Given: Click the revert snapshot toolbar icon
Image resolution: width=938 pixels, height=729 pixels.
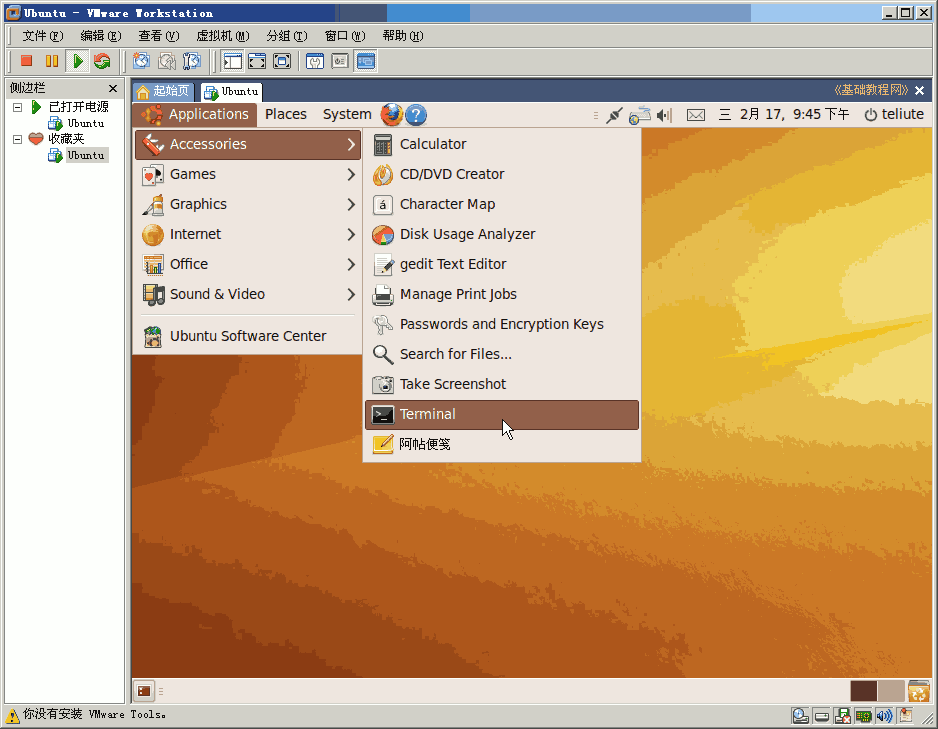Looking at the screenshot, I should (x=166, y=61).
